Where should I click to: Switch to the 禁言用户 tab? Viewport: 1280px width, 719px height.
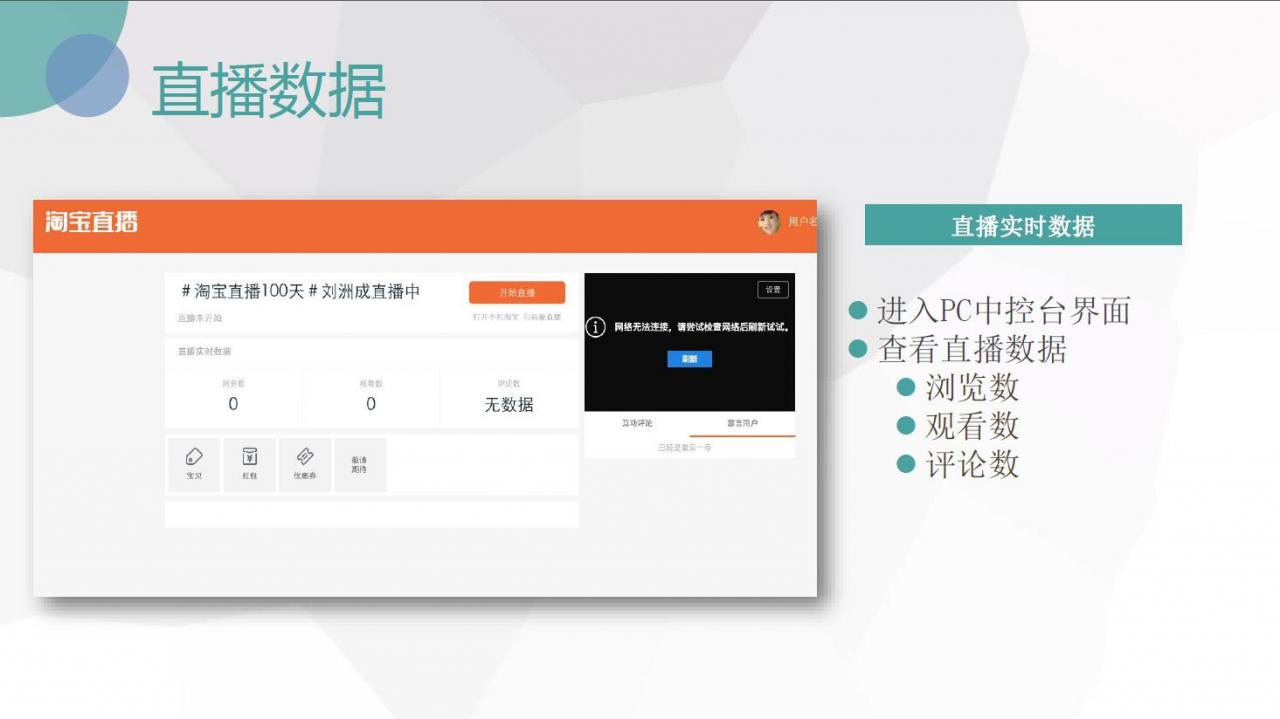[742, 424]
